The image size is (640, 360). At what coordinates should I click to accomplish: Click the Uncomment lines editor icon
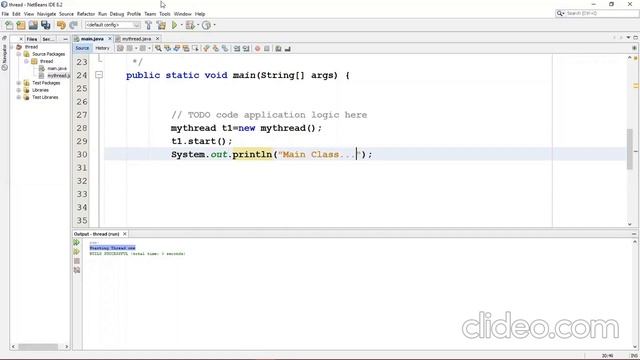pos(287,49)
